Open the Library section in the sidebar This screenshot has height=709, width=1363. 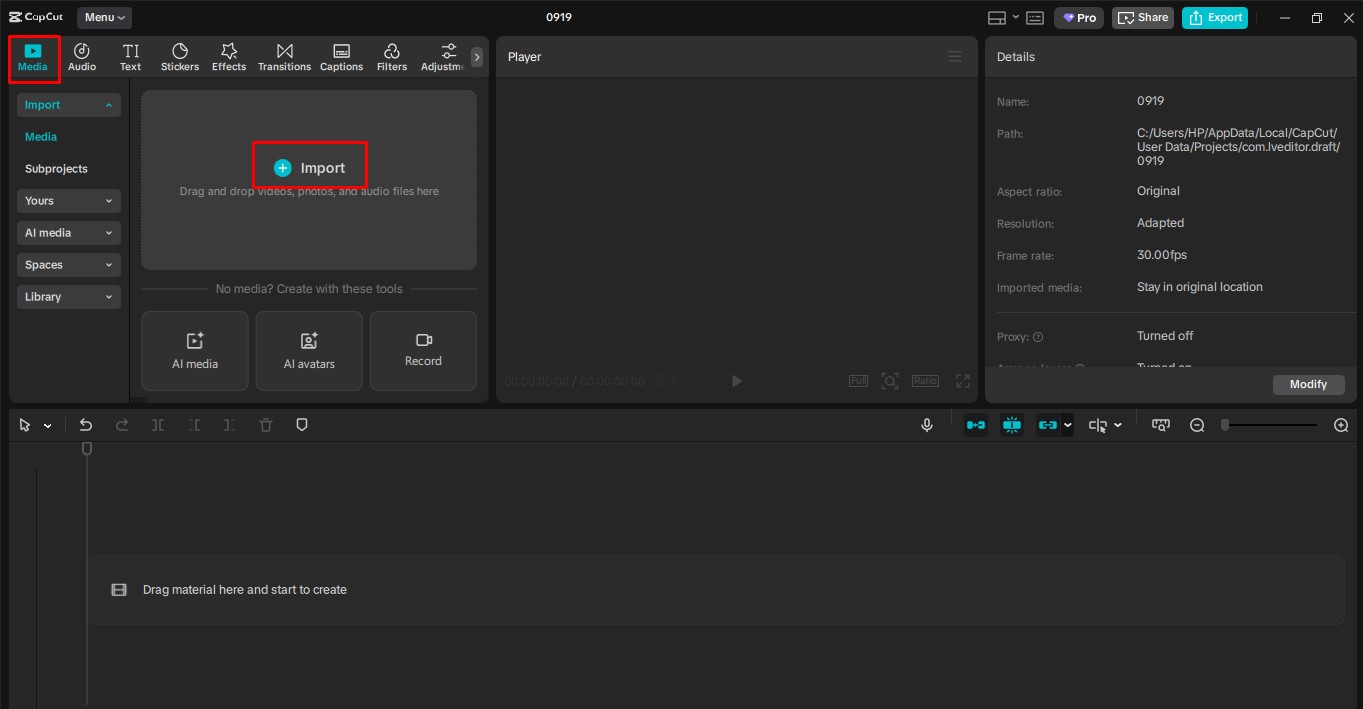68,296
